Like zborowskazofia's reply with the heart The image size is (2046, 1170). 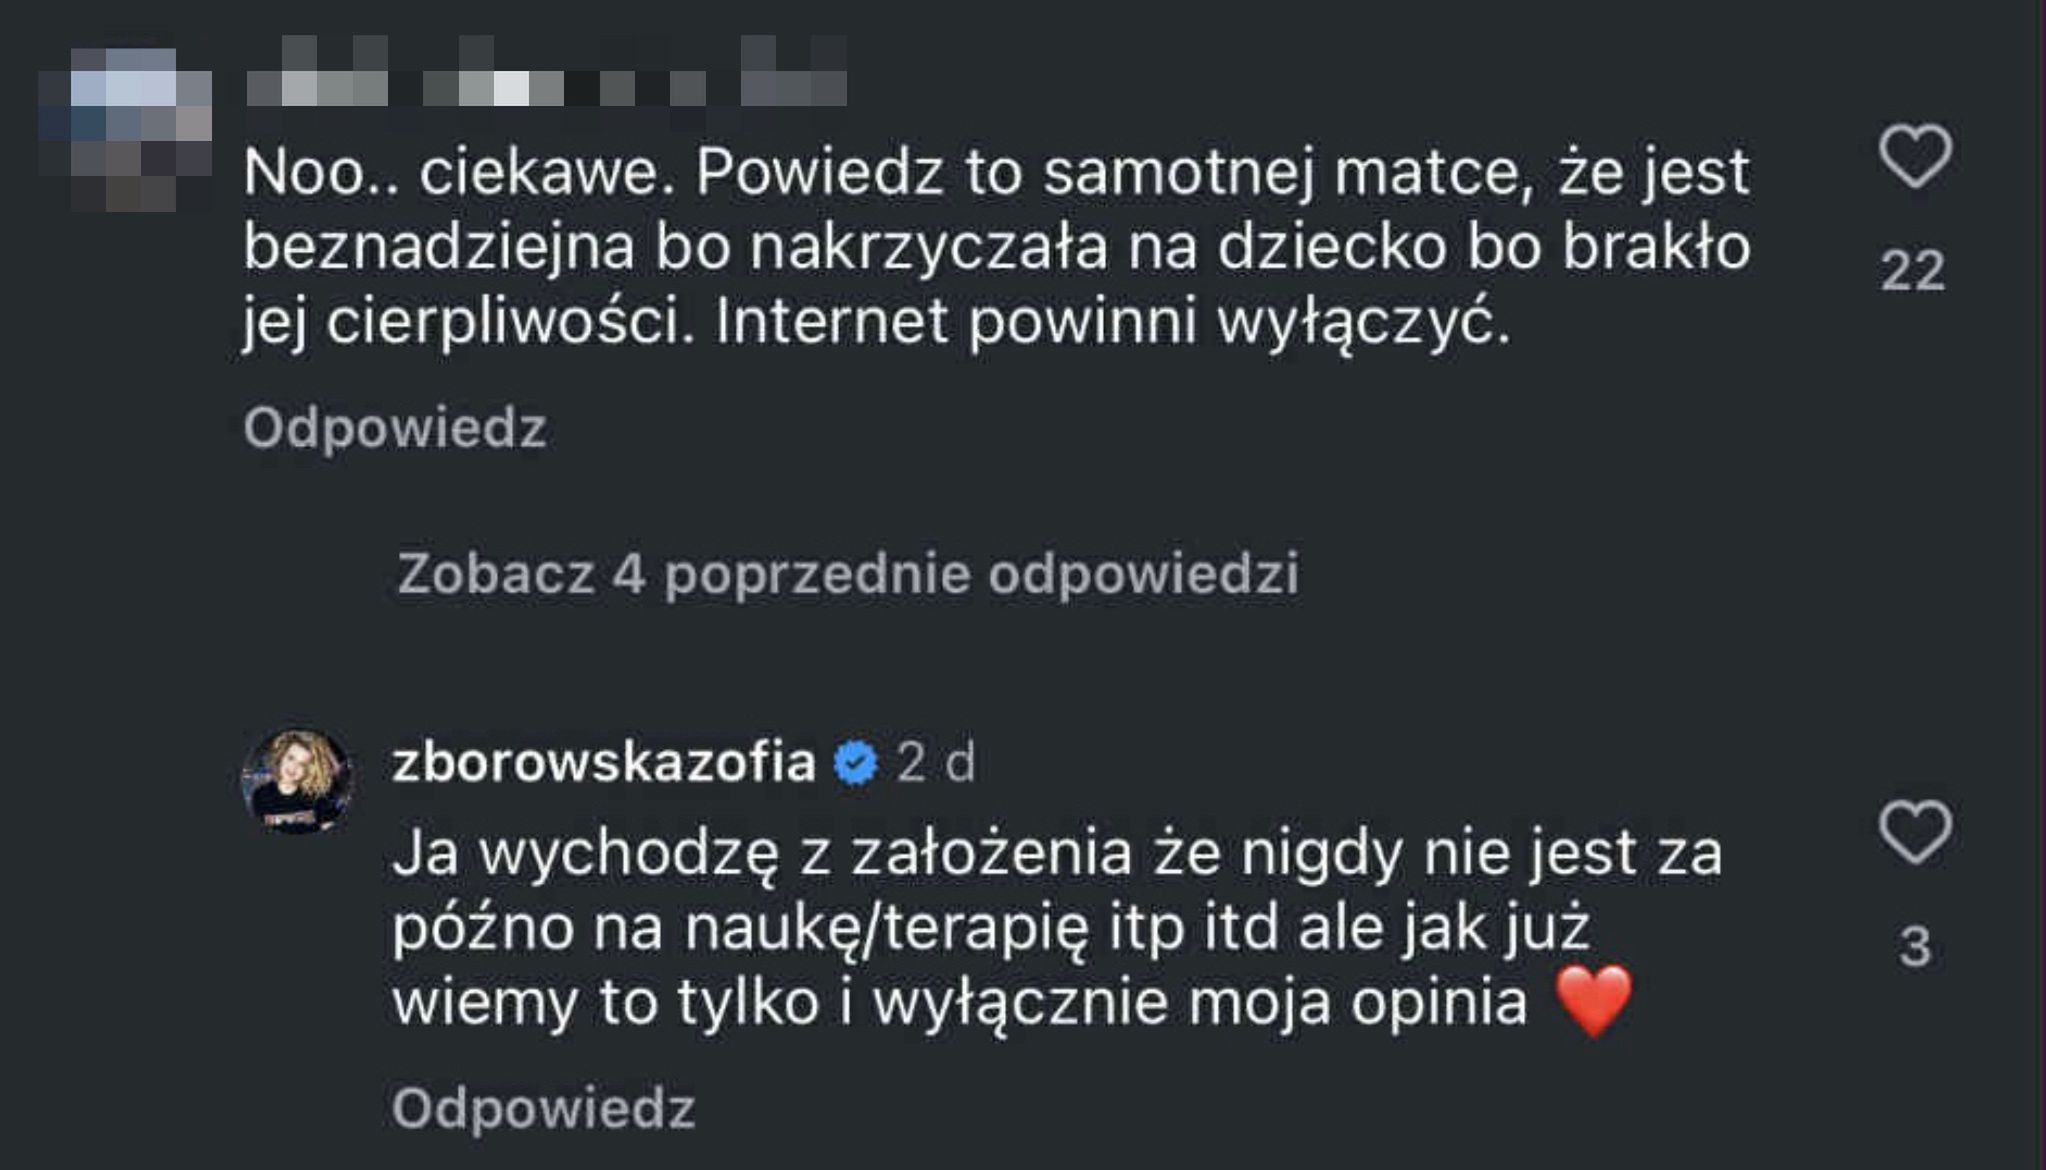point(1914,832)
